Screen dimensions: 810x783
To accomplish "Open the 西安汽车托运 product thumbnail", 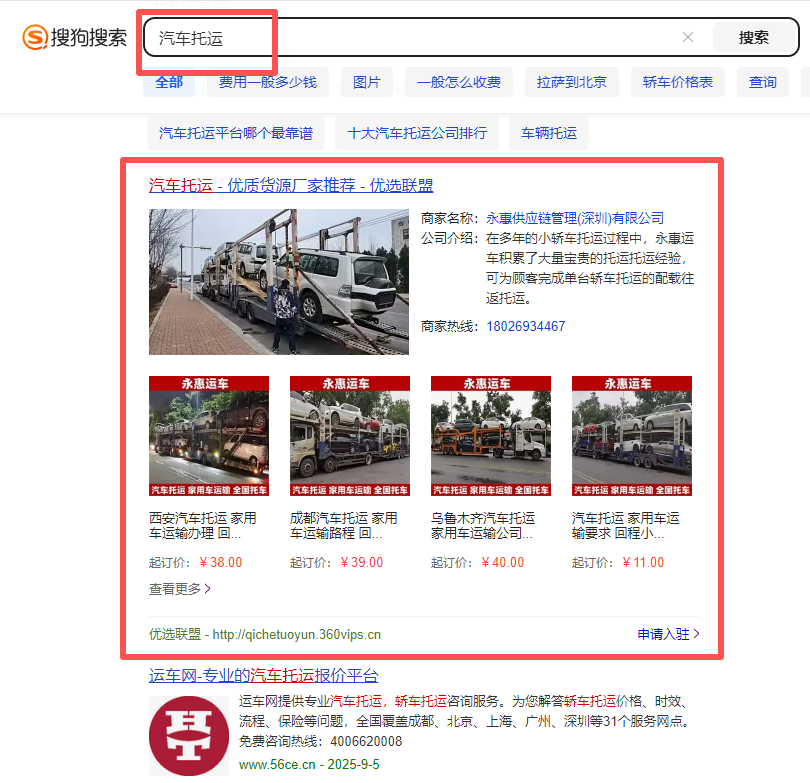I will pos(209,436).
